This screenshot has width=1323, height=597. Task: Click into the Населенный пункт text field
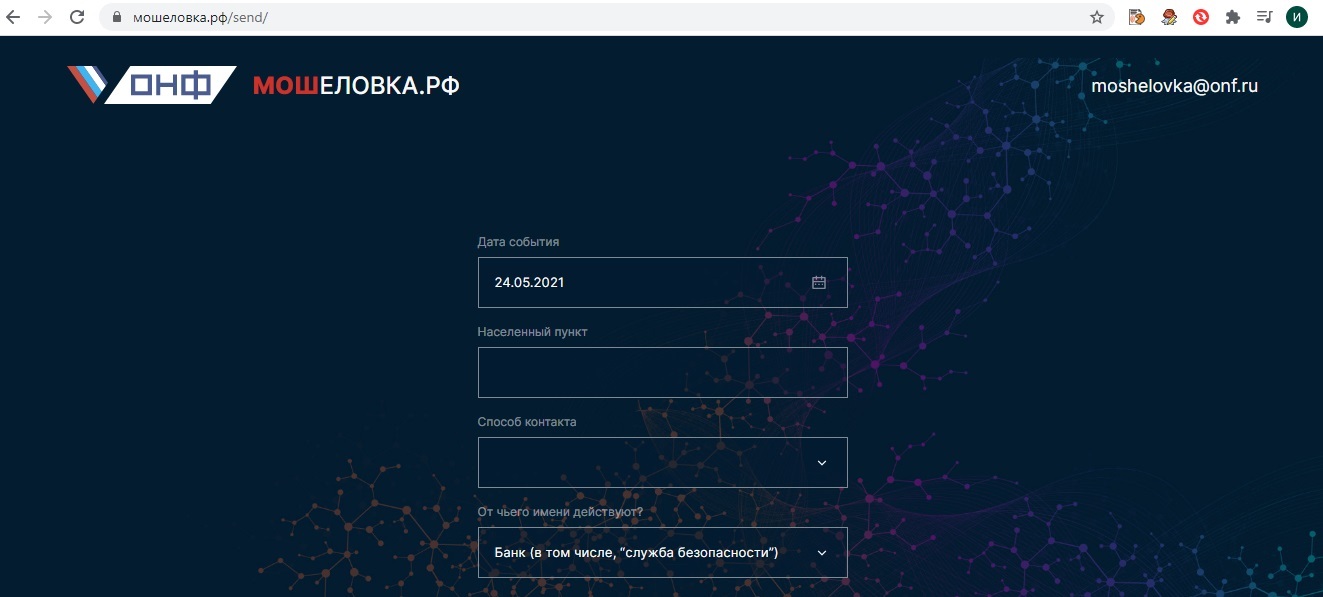click(x=662, y=372)
